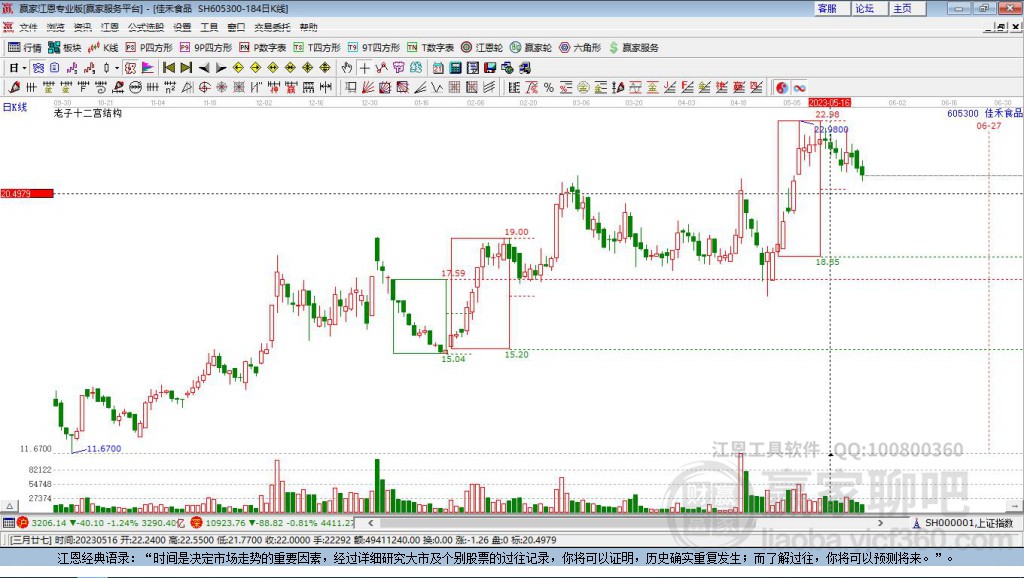Click the 10923.76 Shenzhen index reading
The height and width of the screenshot is (578, 1024).
pos(225,522)
